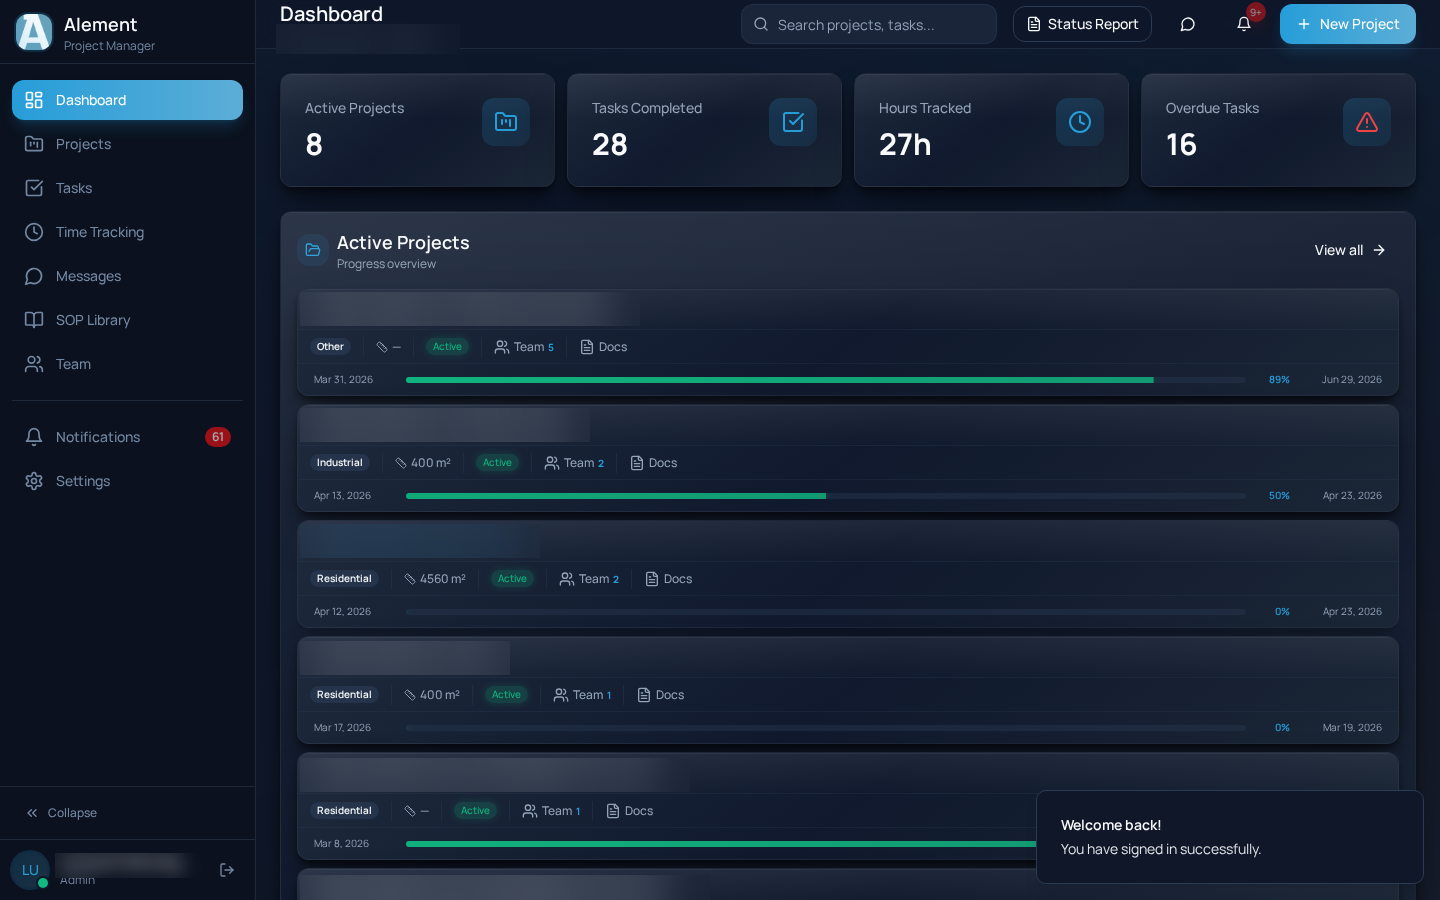
Task: Open Docs on the 4560 m² project
Action: (x=669, y=579)
